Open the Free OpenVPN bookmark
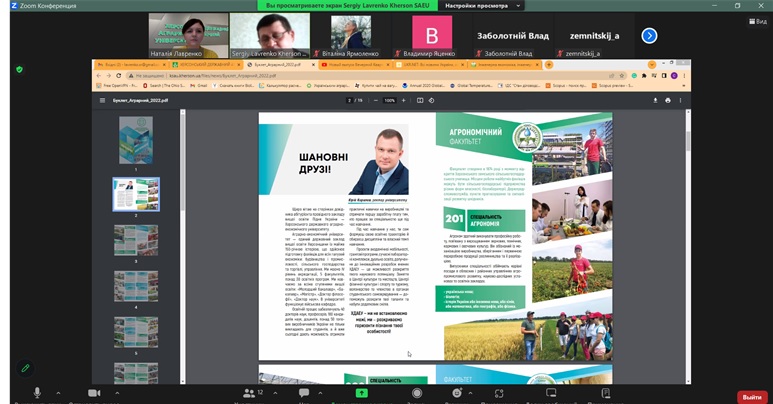Screen dimensions: 773x404 (117, 86)
